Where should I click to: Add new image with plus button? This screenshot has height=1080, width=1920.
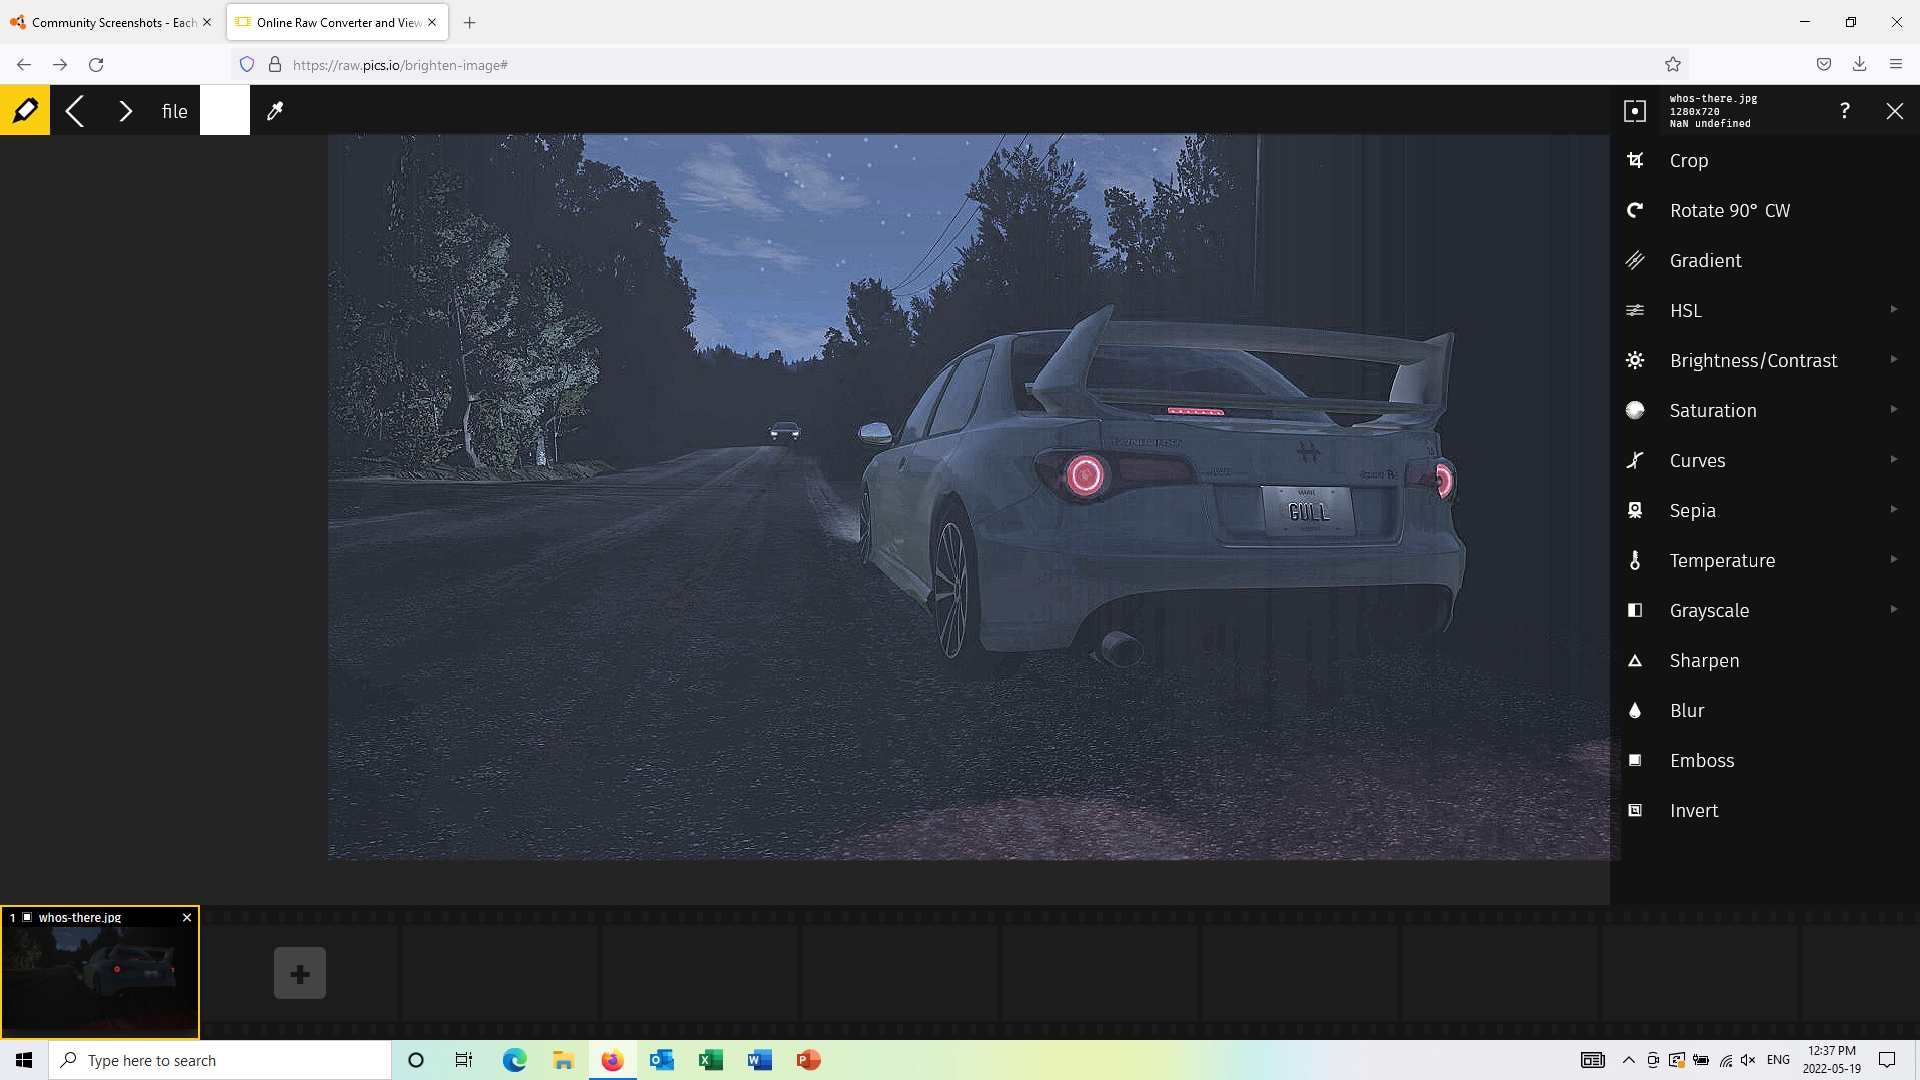click(300, 973)
